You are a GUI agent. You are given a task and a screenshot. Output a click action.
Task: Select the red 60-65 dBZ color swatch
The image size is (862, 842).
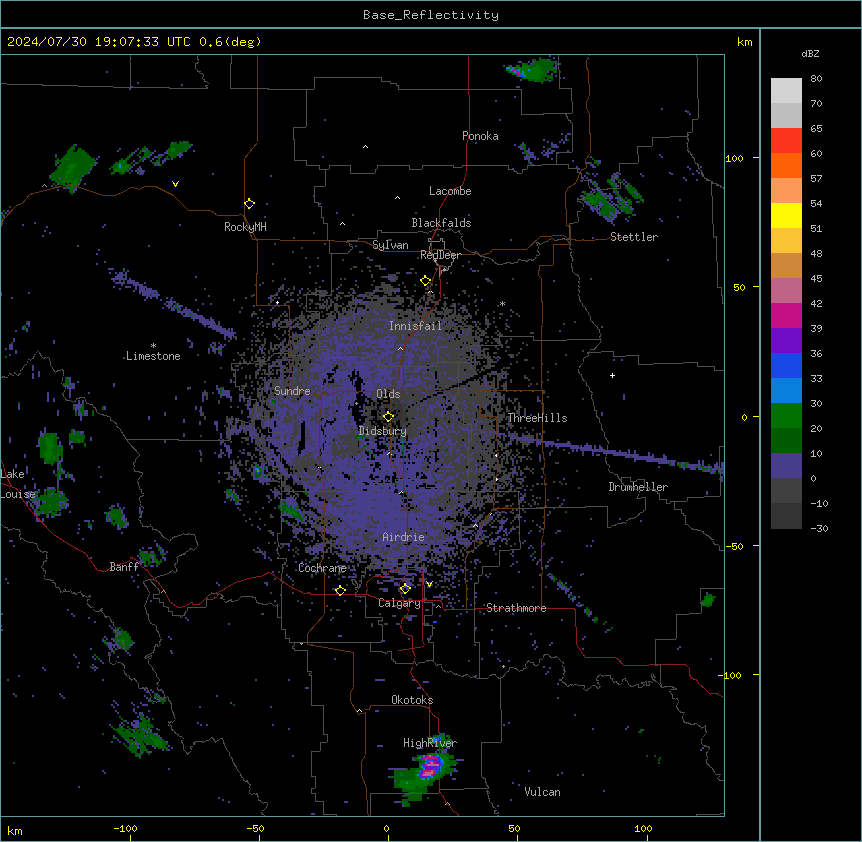click(786, 141)
